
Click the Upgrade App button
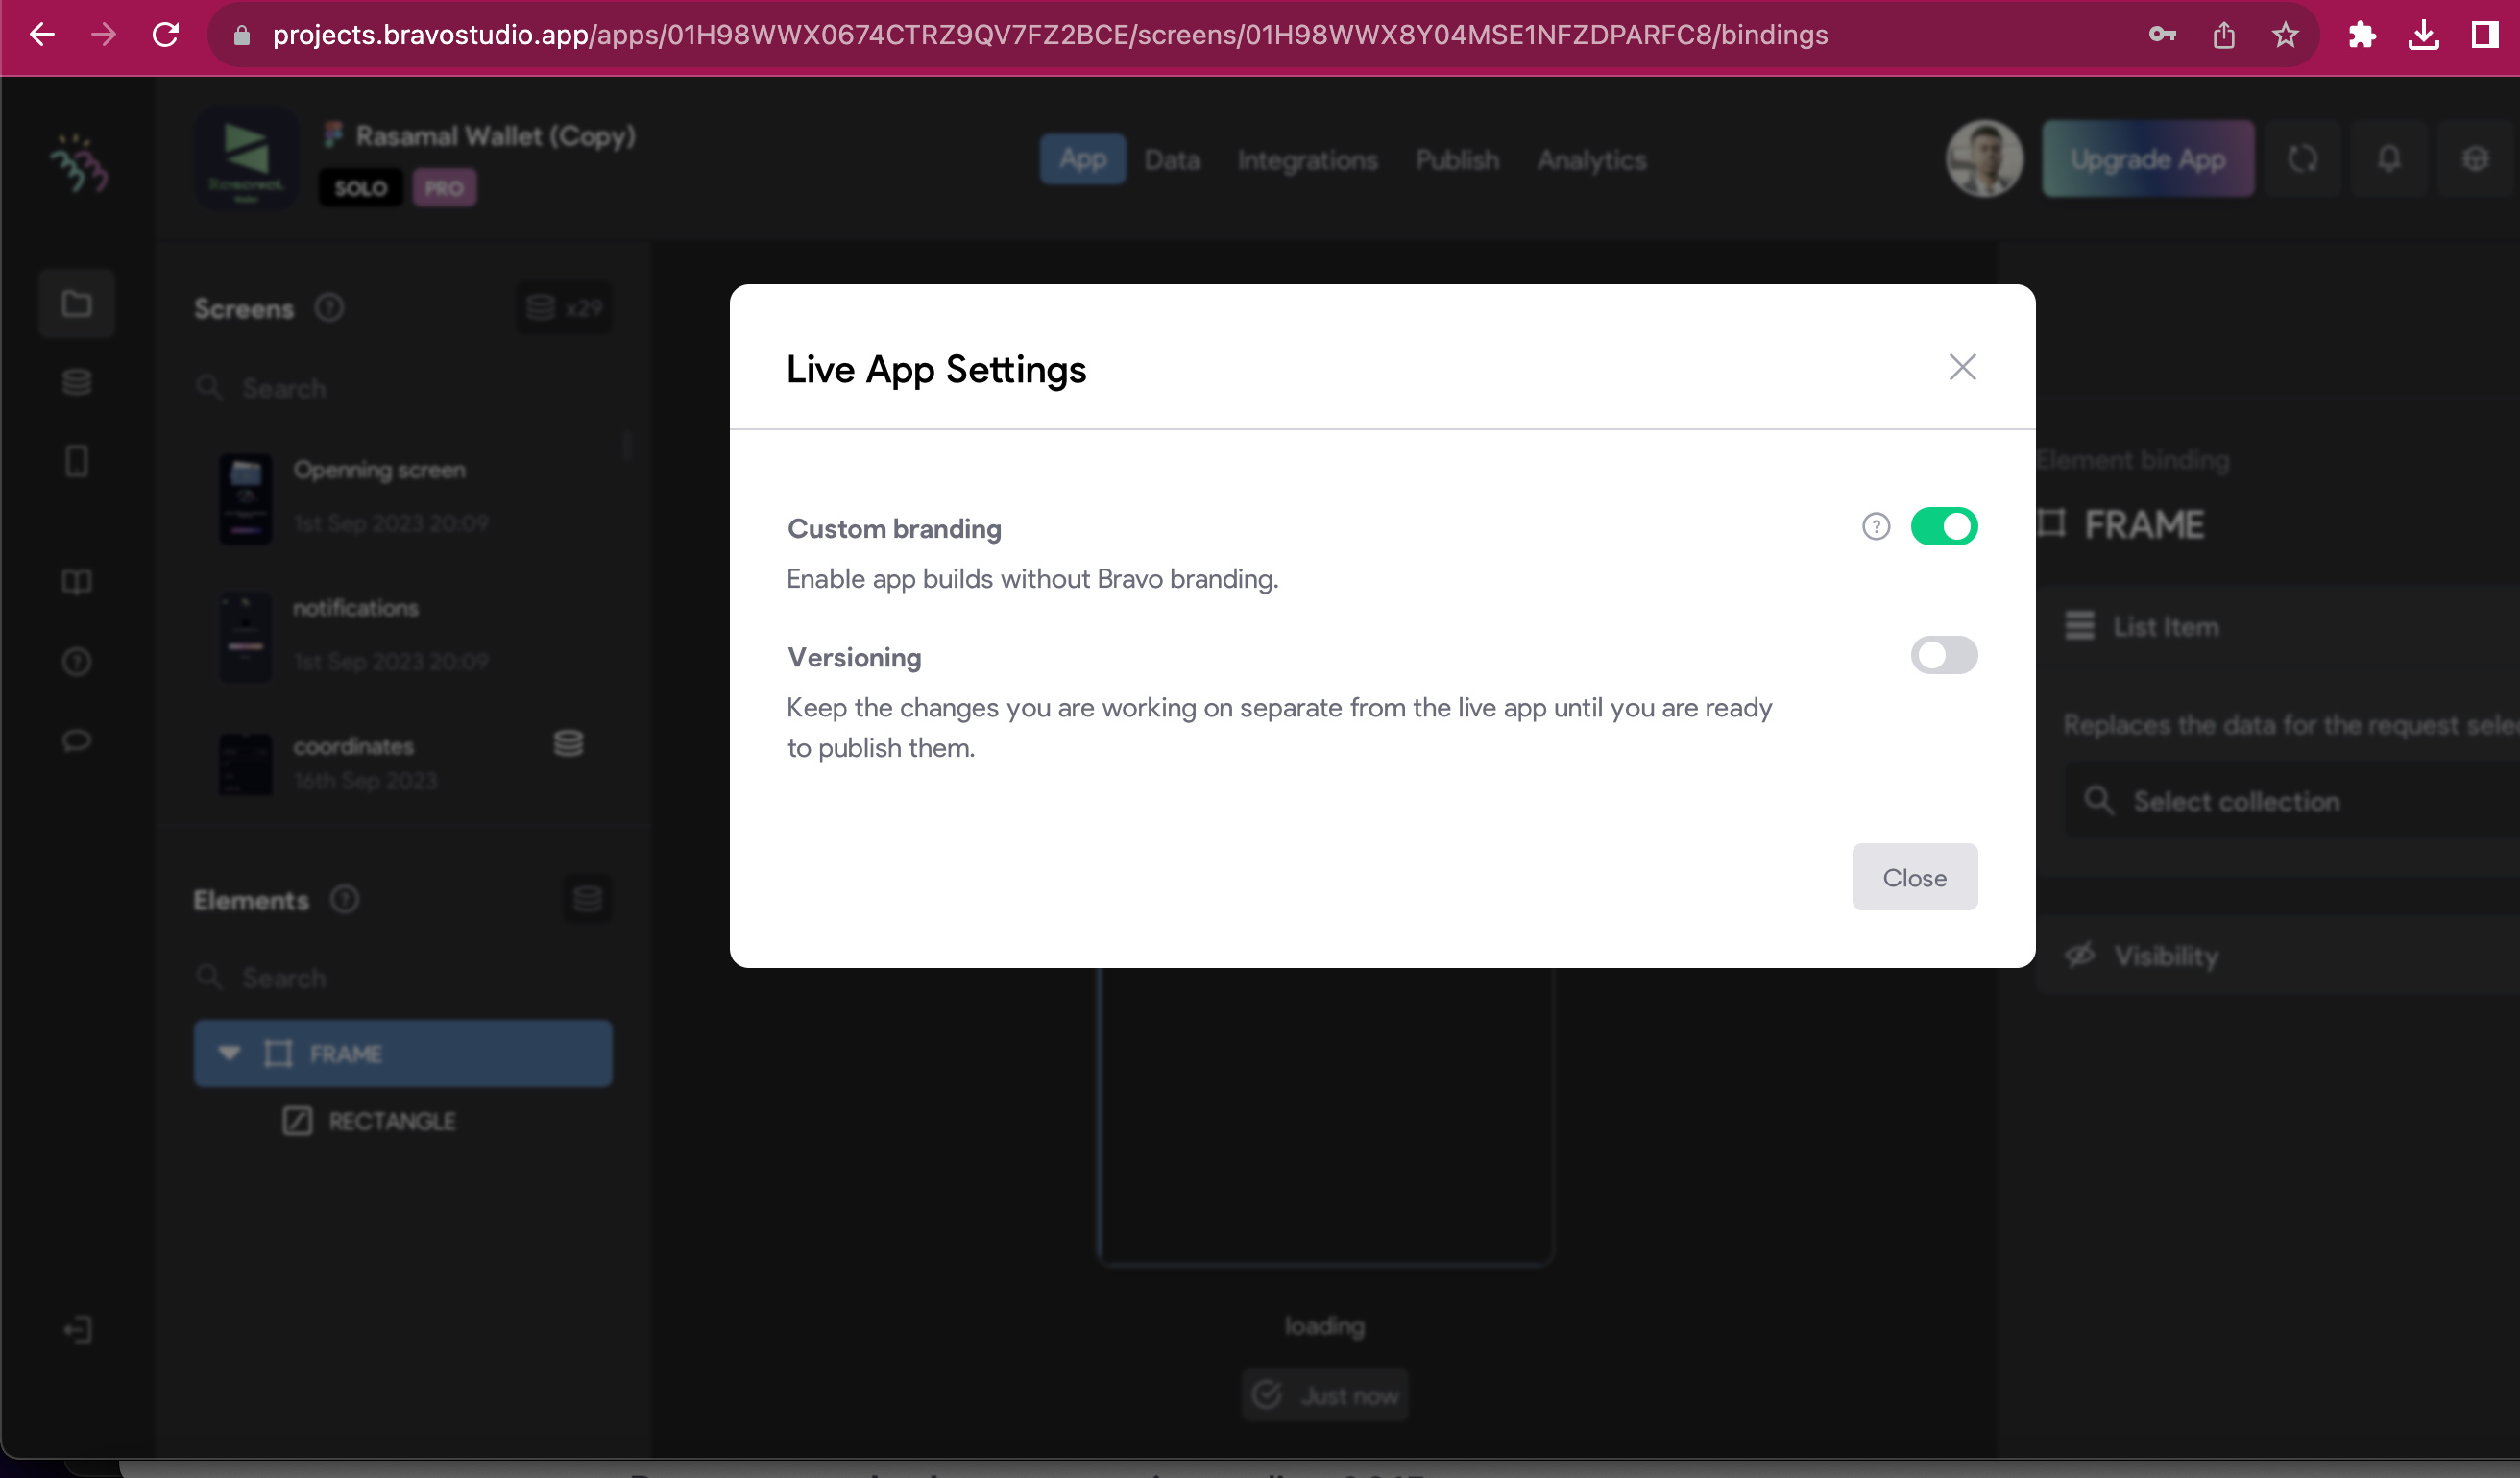2147,159
